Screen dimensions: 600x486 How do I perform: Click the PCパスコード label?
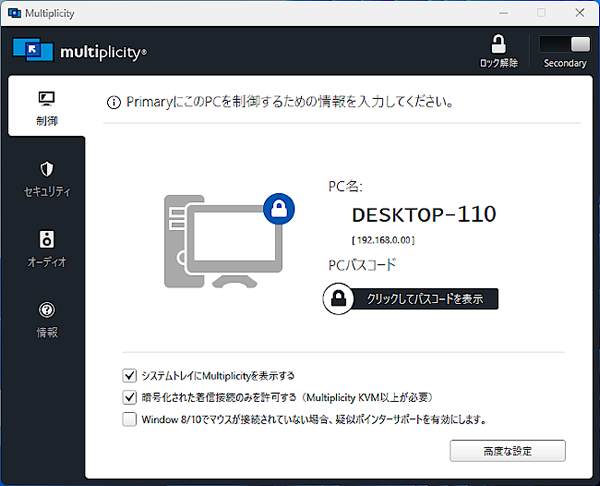coord(362,265)
